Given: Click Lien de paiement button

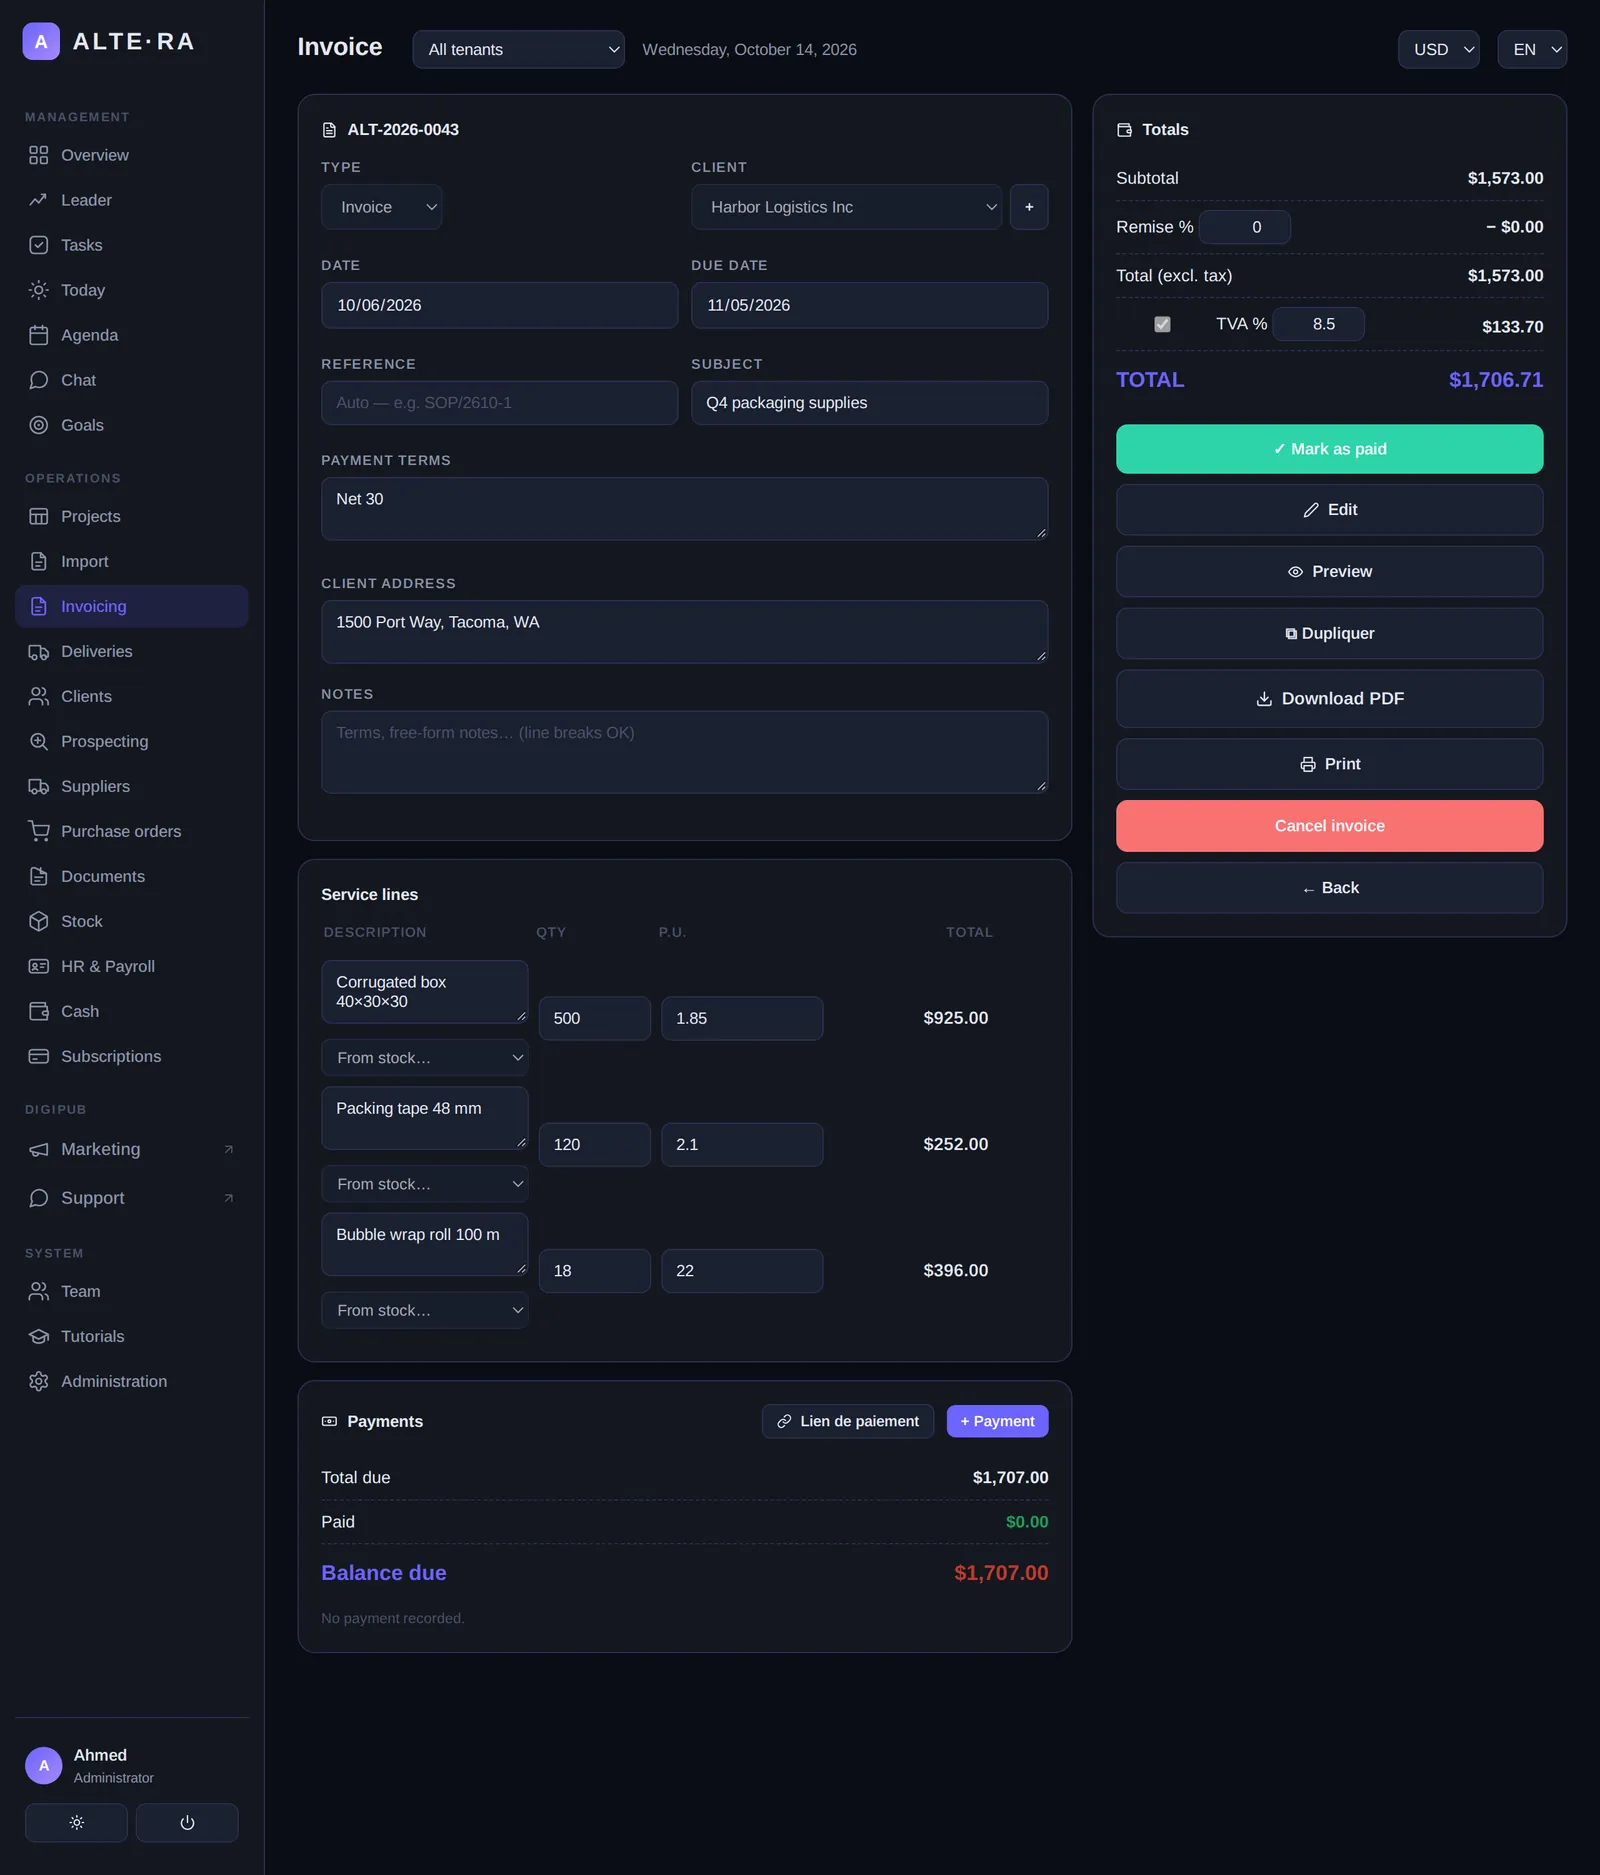Looking at the screenshot, I should click(x=848, y=1421).
